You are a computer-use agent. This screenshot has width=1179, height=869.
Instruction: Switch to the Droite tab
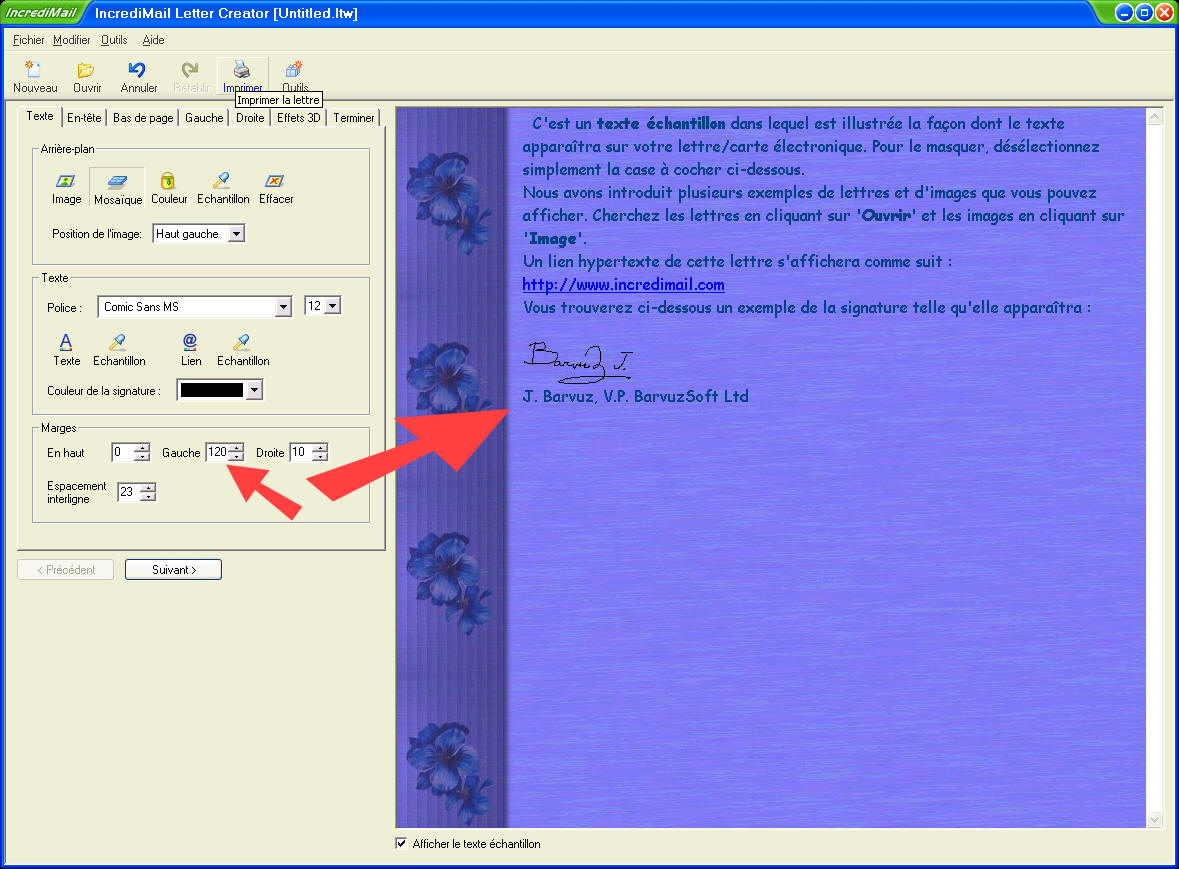[x=250, y=118]
